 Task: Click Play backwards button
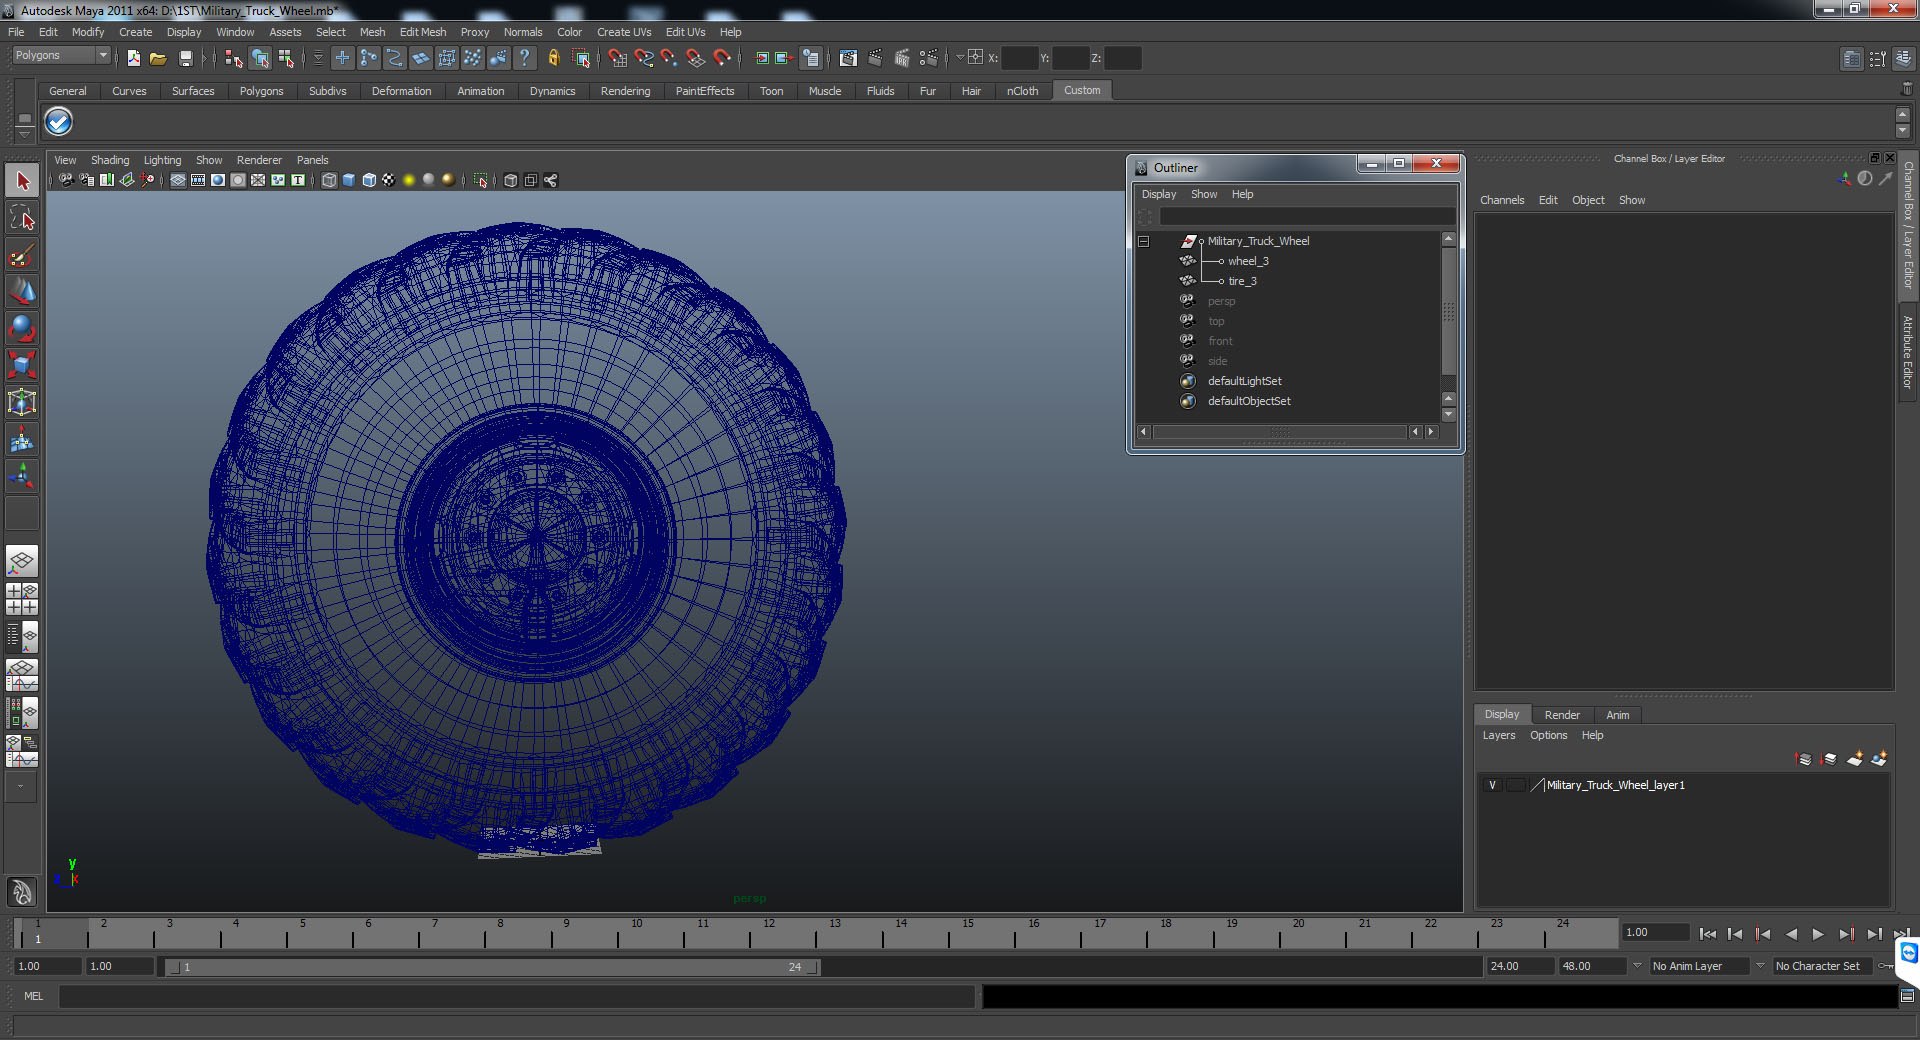1791,934
